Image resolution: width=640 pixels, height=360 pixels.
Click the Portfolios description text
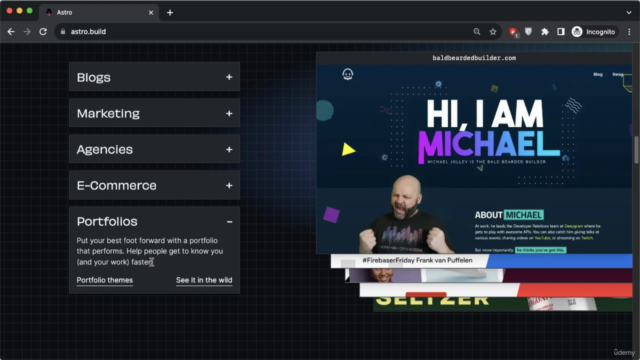pos(150,251)
